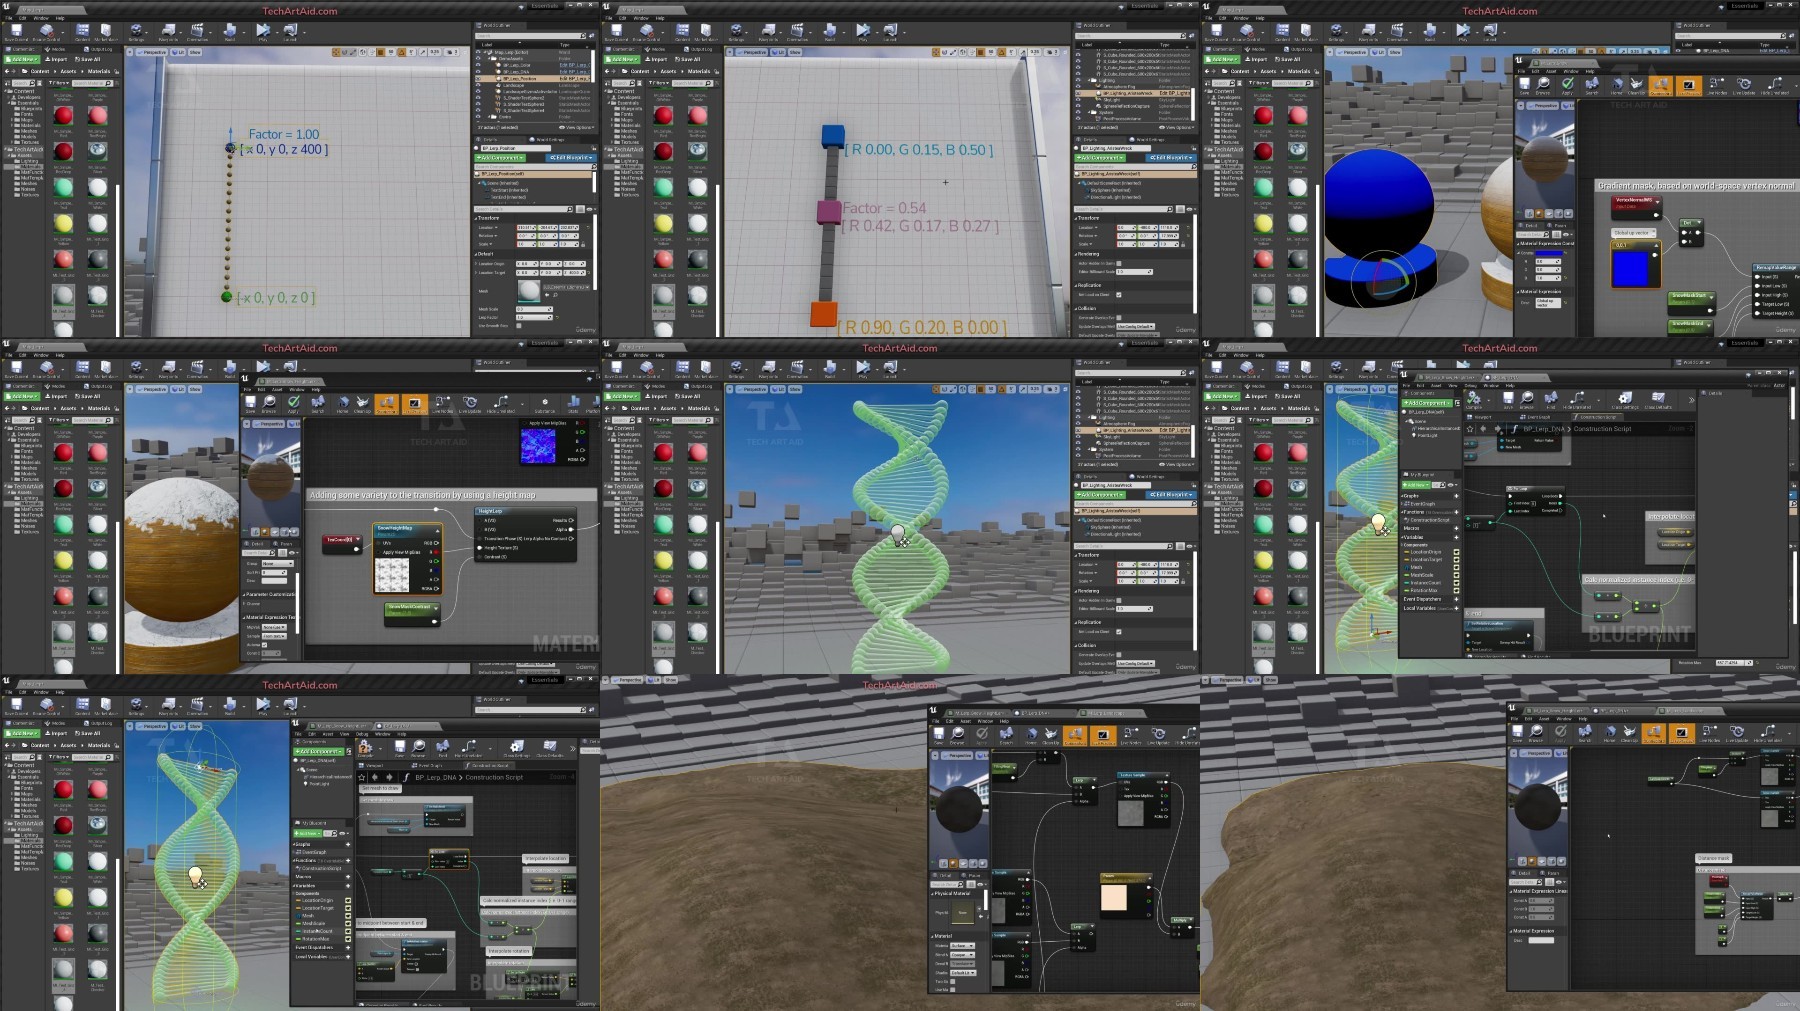Click Find icon in Construction Script blueprint editor
The image size is (1800, 1011).
pos(1550,400)
